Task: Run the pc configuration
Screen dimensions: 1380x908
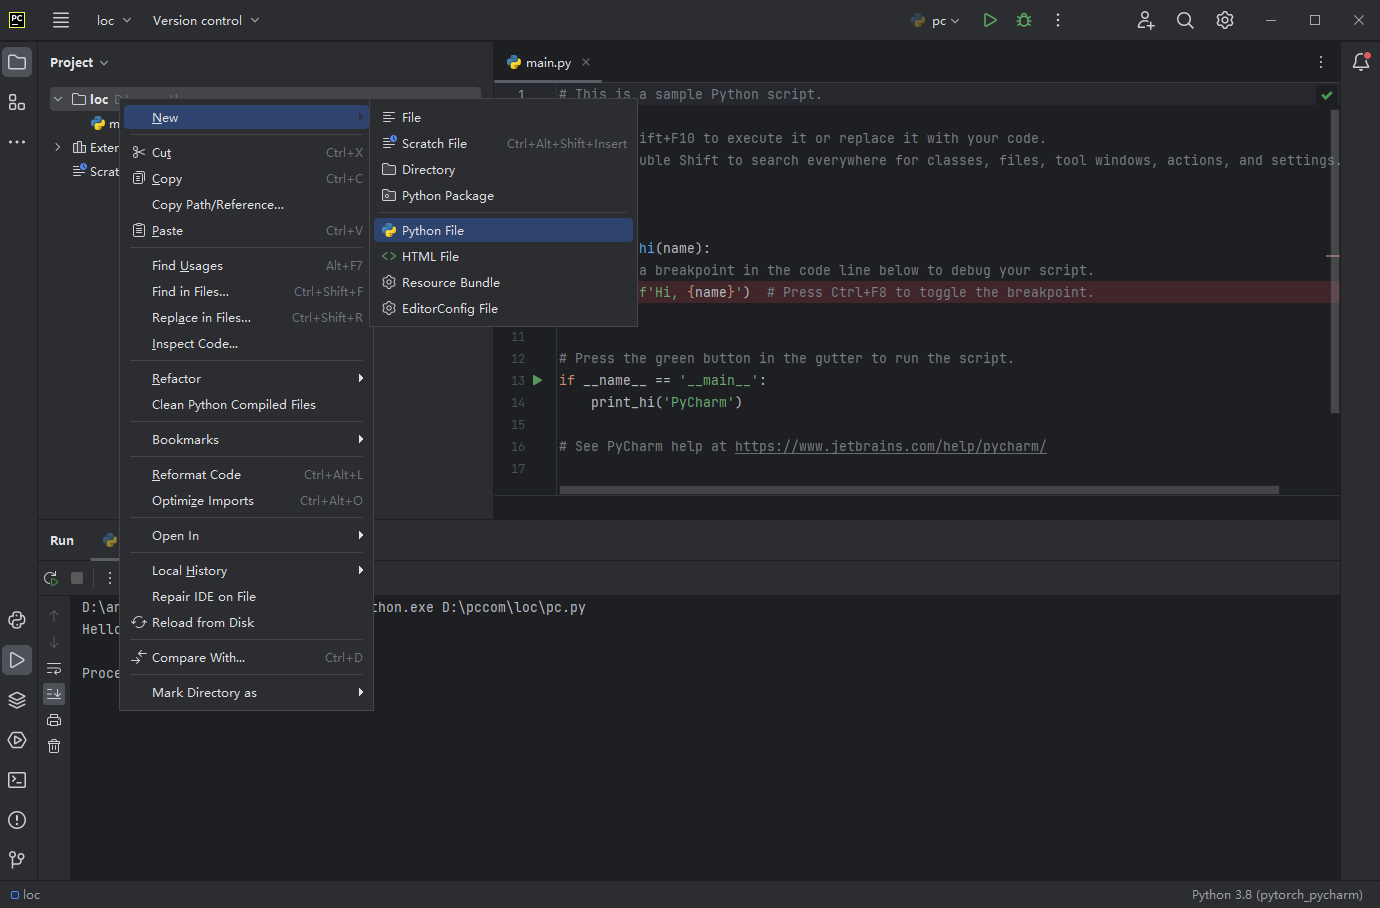Action: click(x=989, y=20)
